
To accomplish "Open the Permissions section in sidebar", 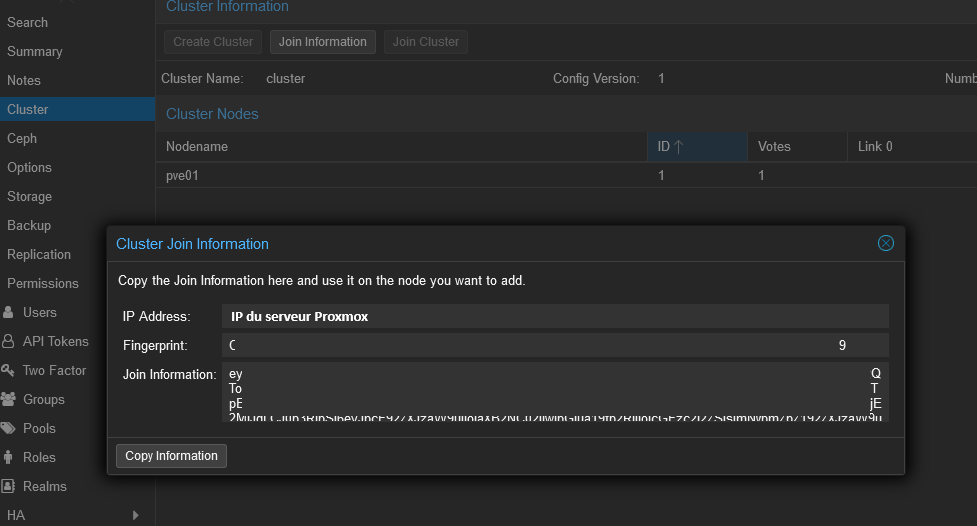I will (x=42, y=283).
